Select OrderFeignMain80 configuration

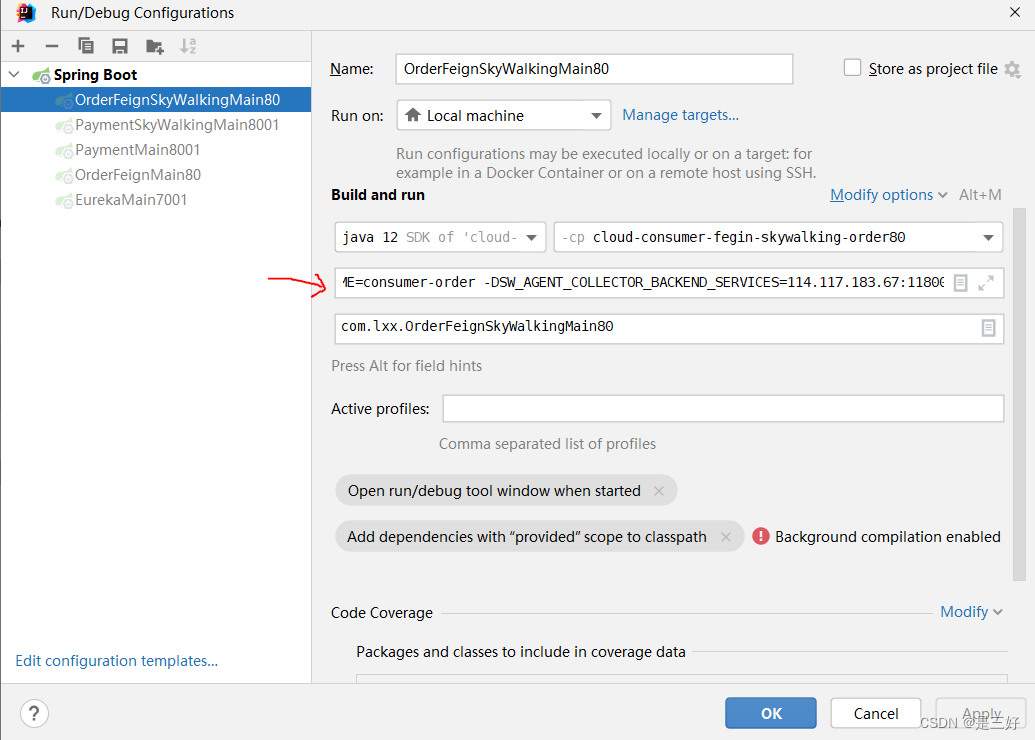(x=156, y=175)
